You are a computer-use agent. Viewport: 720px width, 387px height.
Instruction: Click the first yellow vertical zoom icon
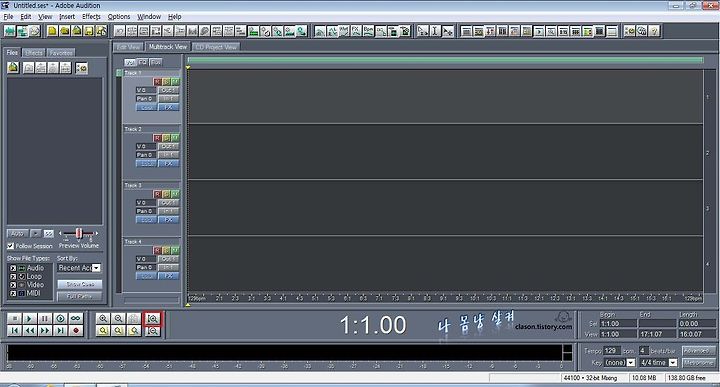[103, 331]
